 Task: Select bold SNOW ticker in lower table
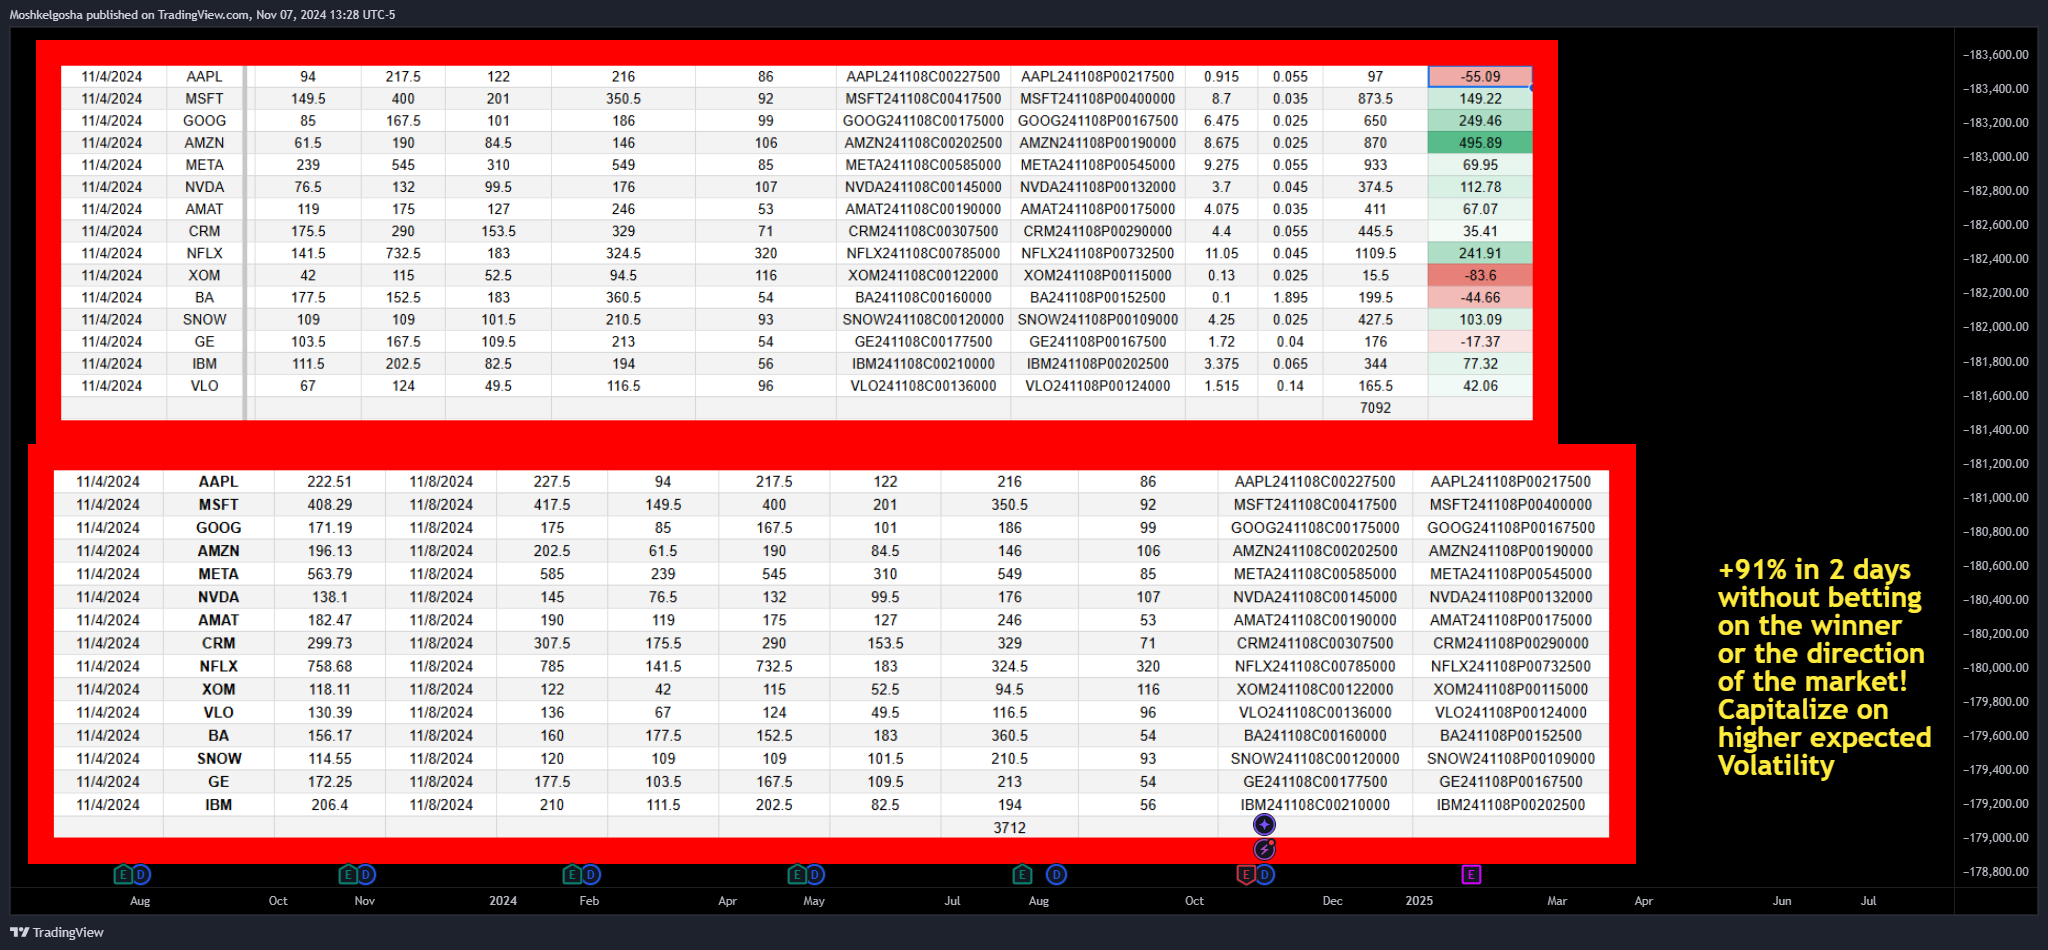[x=218, y=759]
